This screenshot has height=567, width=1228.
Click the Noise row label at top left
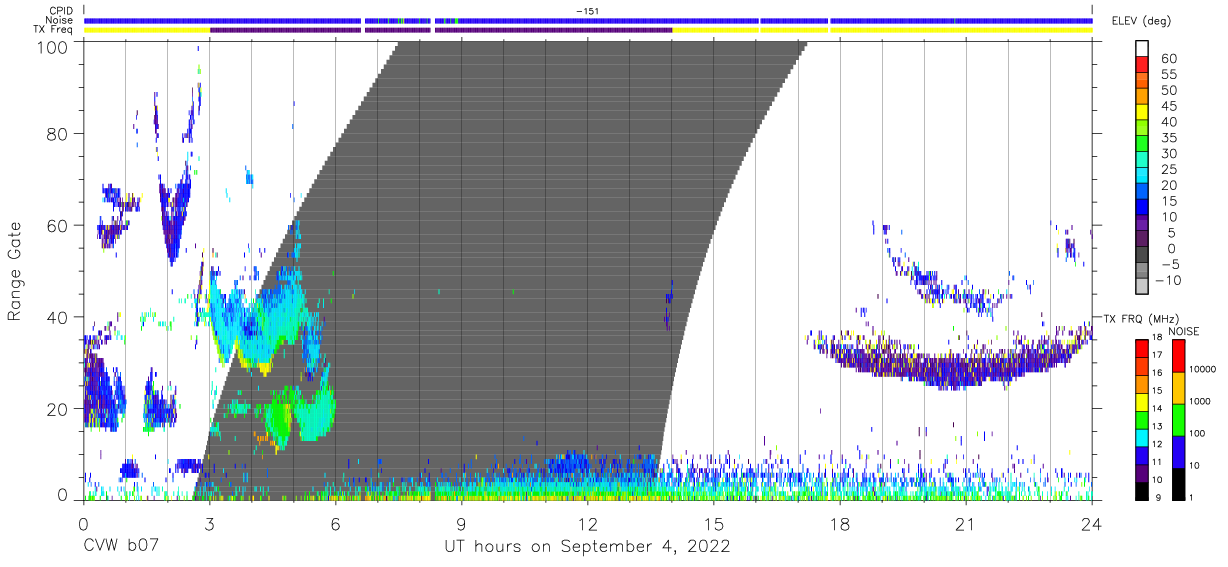tap(60, 20)
